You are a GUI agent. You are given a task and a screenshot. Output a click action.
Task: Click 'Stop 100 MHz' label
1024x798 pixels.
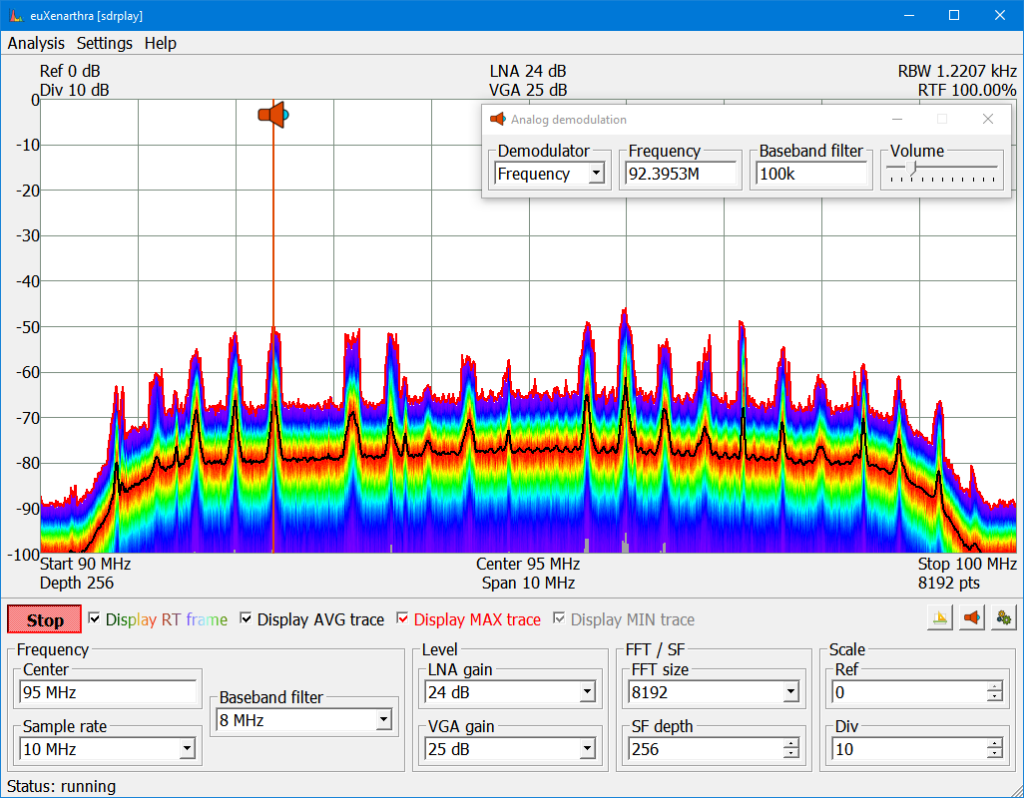click(x=967, y=564)
